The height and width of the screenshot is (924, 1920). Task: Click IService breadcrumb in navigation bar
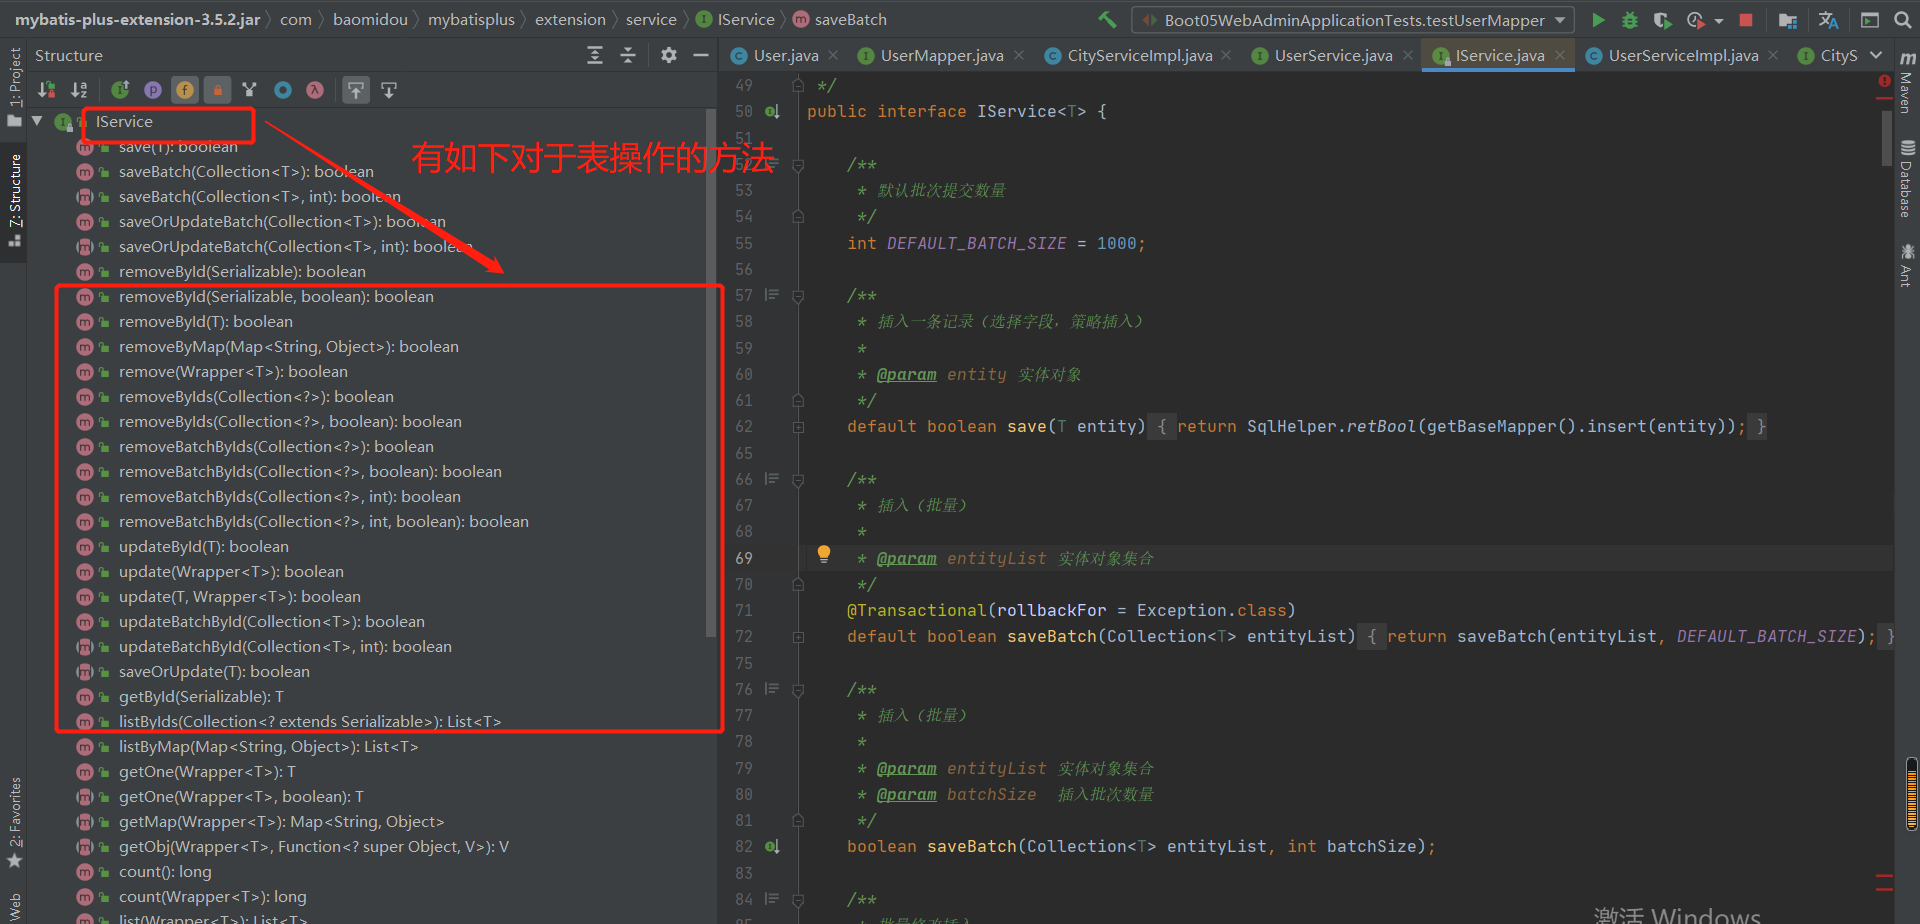coord(736,19)
